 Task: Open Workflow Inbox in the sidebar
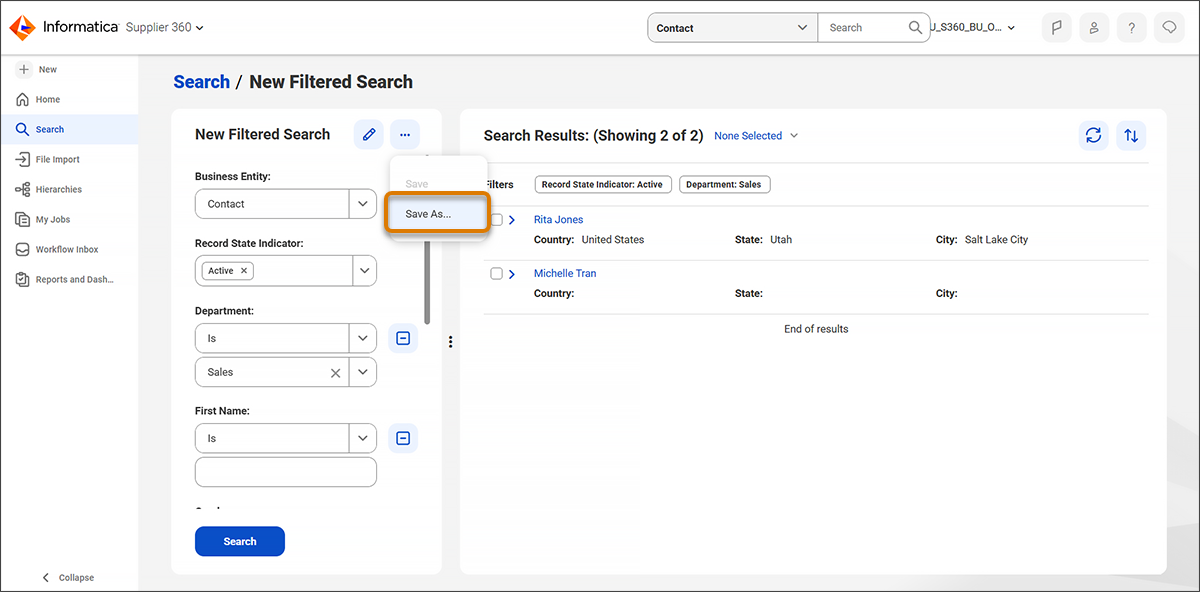(69, 249)
